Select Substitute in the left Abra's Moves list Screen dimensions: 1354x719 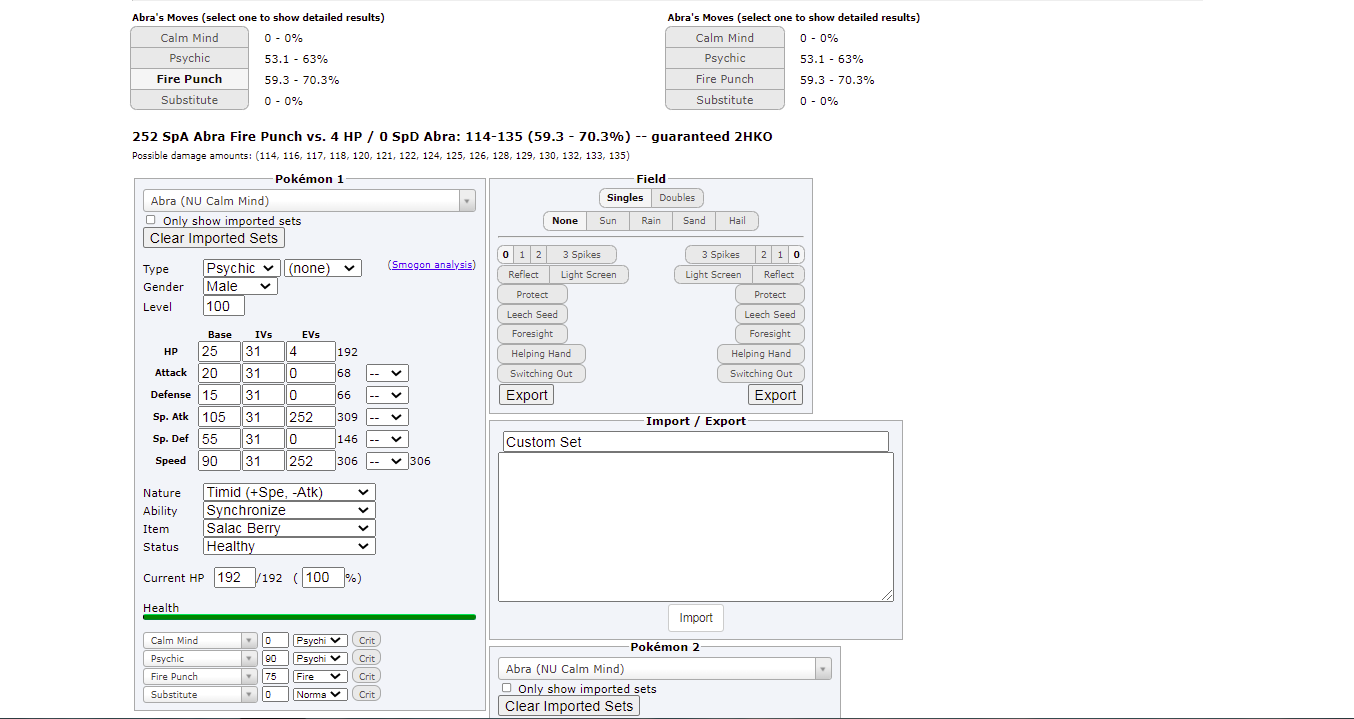[x=189, y=100]
